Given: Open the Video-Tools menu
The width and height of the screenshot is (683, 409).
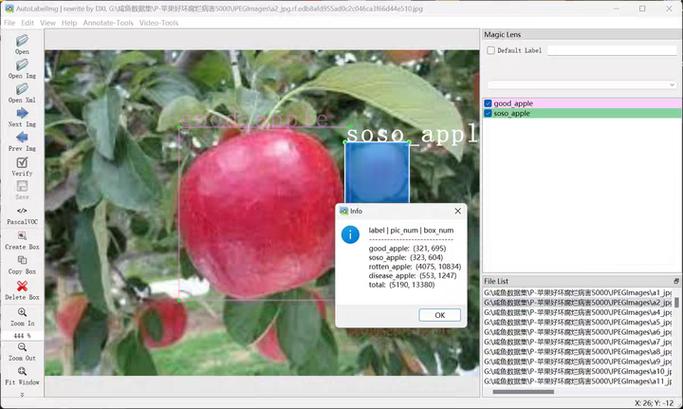Looking at the screenshot, I should coord(159,23).
